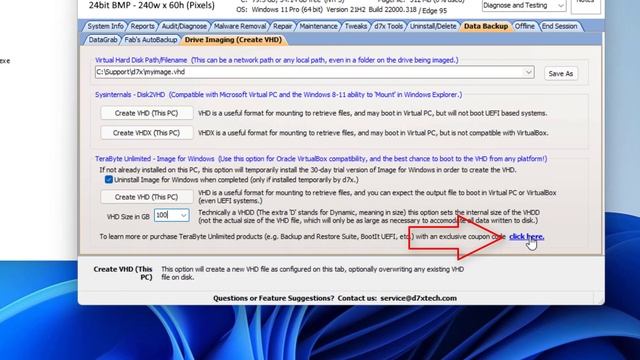Click the Data Backup tab
The height and width of the screenshot is (360, 640).
(486, 26)
